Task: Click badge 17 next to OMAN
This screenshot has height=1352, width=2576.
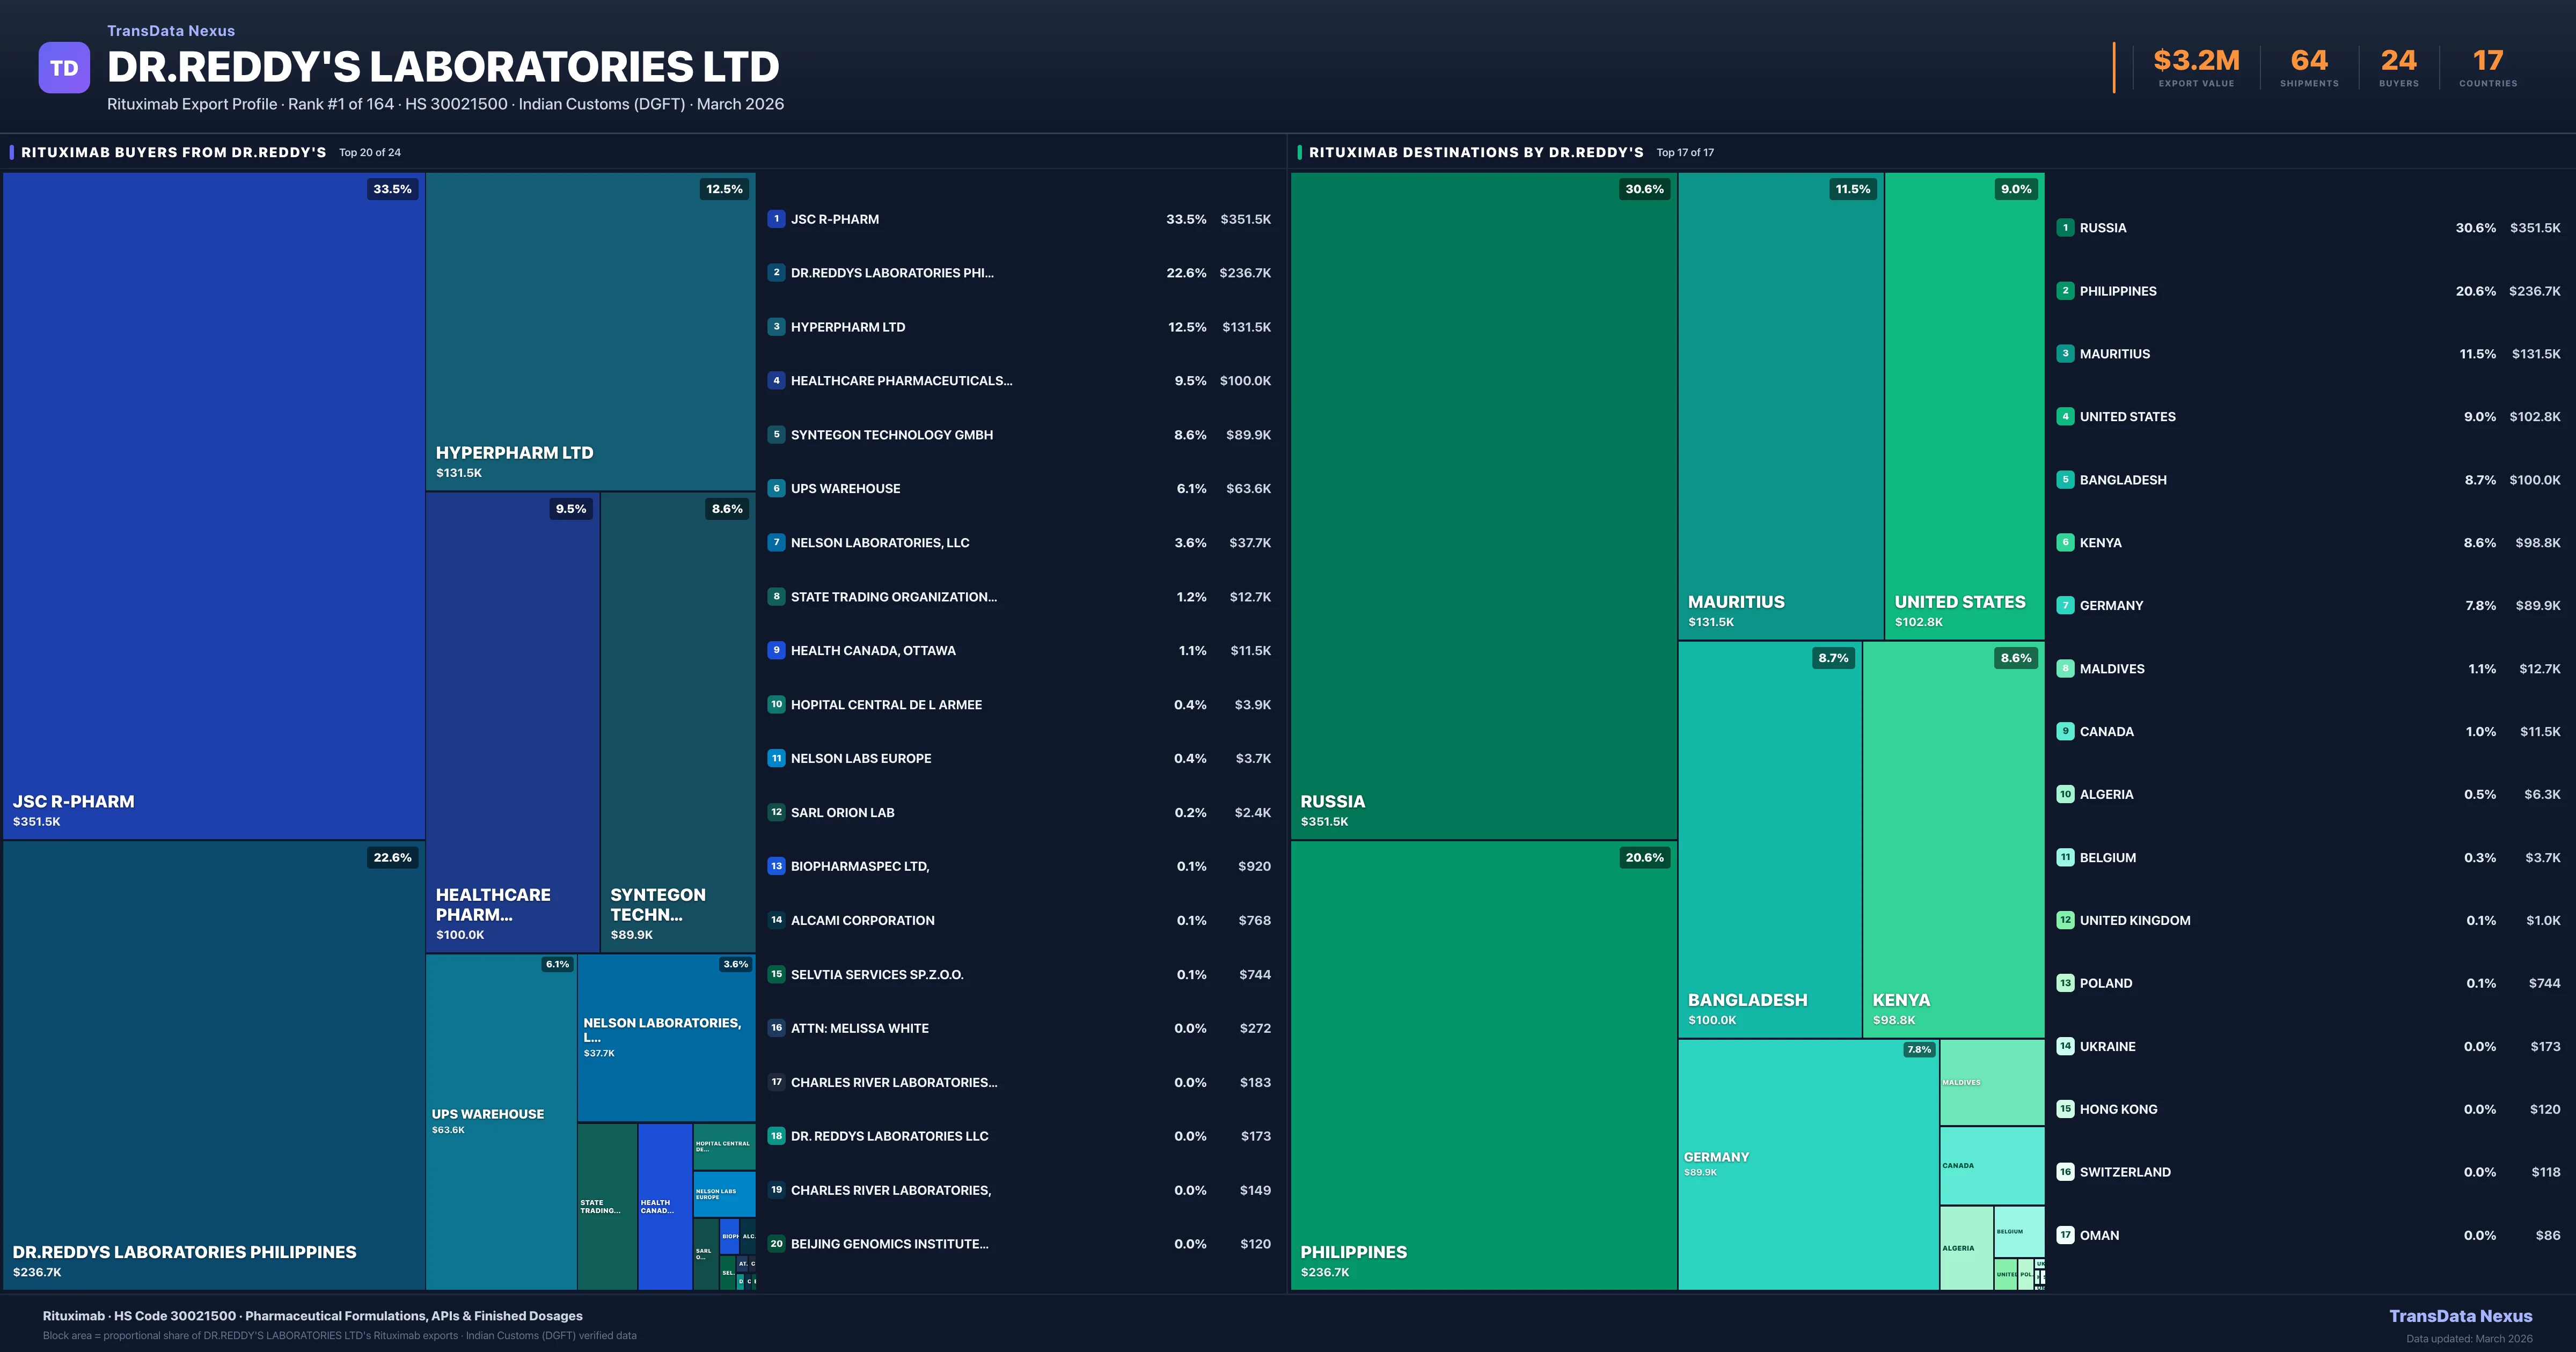Action: coord(2065,1235)
